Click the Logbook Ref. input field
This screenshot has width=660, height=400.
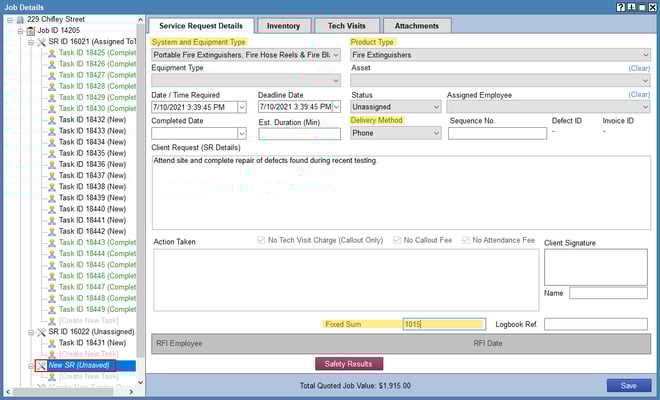[x=596, y=324]
